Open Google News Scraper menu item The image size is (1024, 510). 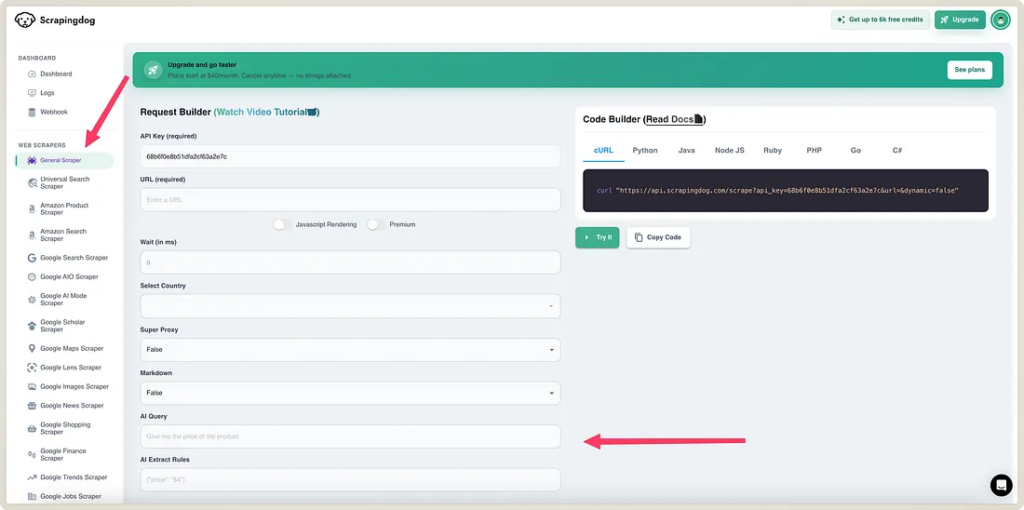(x=64, y=406)
